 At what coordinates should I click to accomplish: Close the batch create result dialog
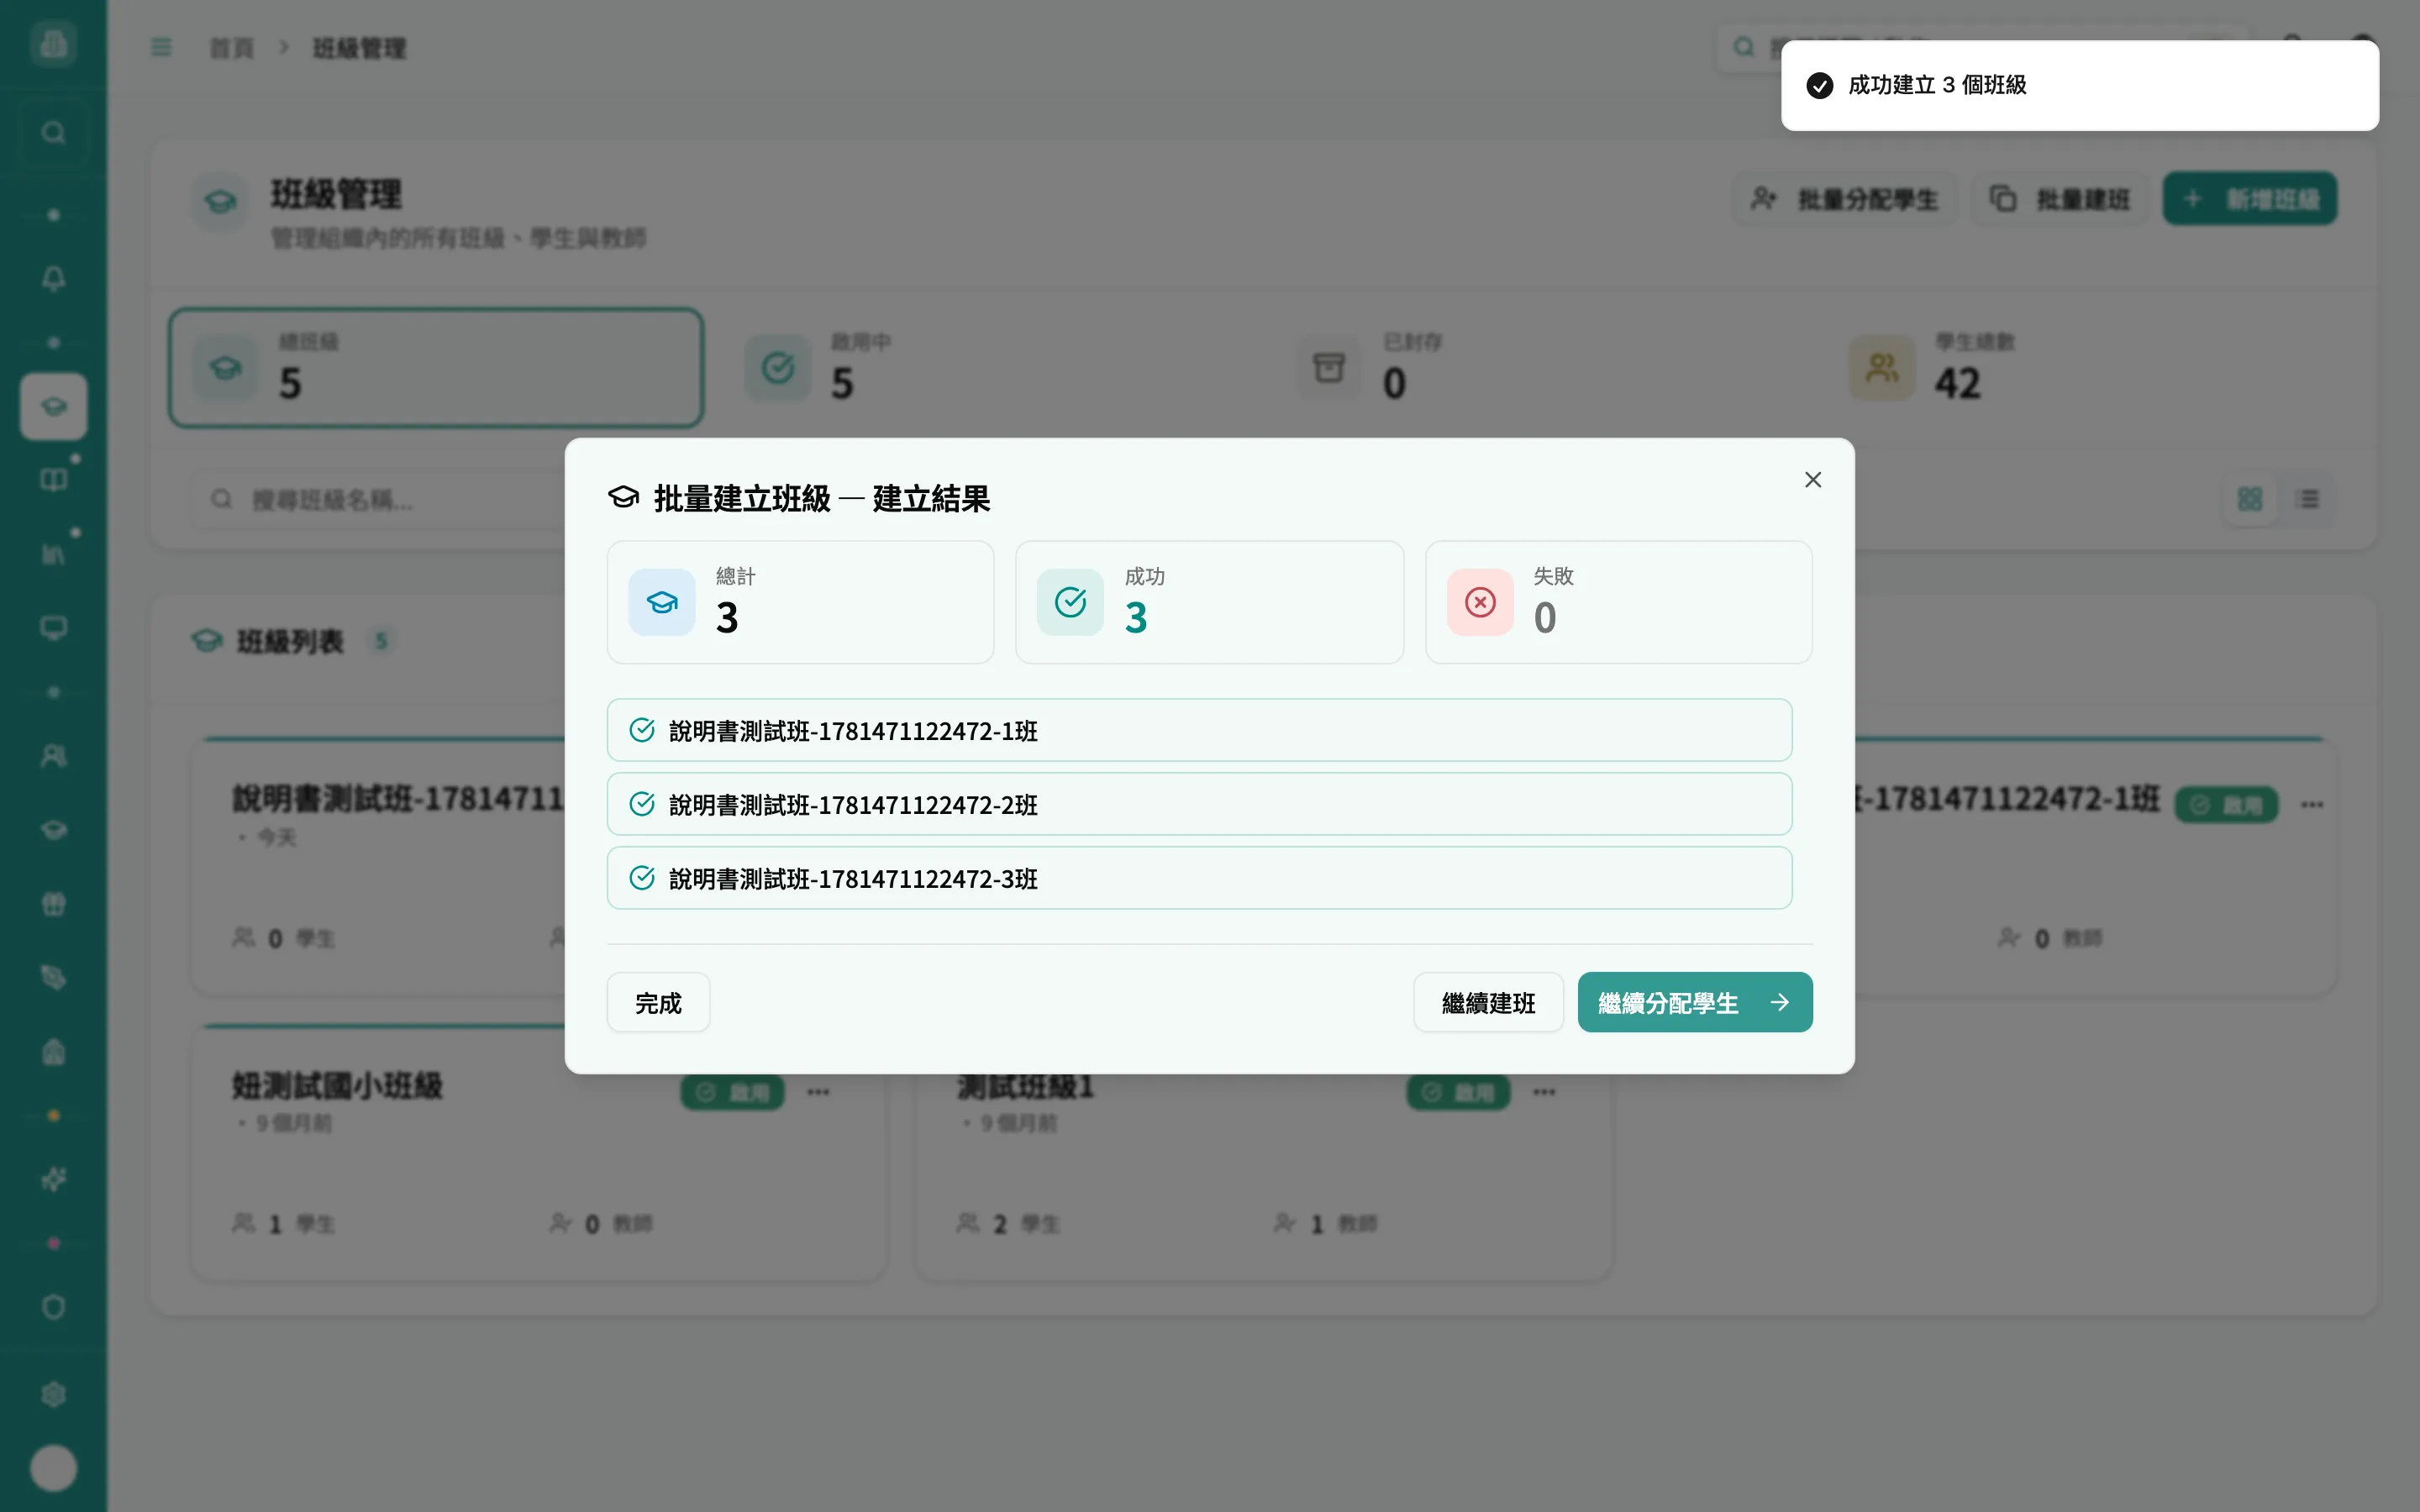1812,480
